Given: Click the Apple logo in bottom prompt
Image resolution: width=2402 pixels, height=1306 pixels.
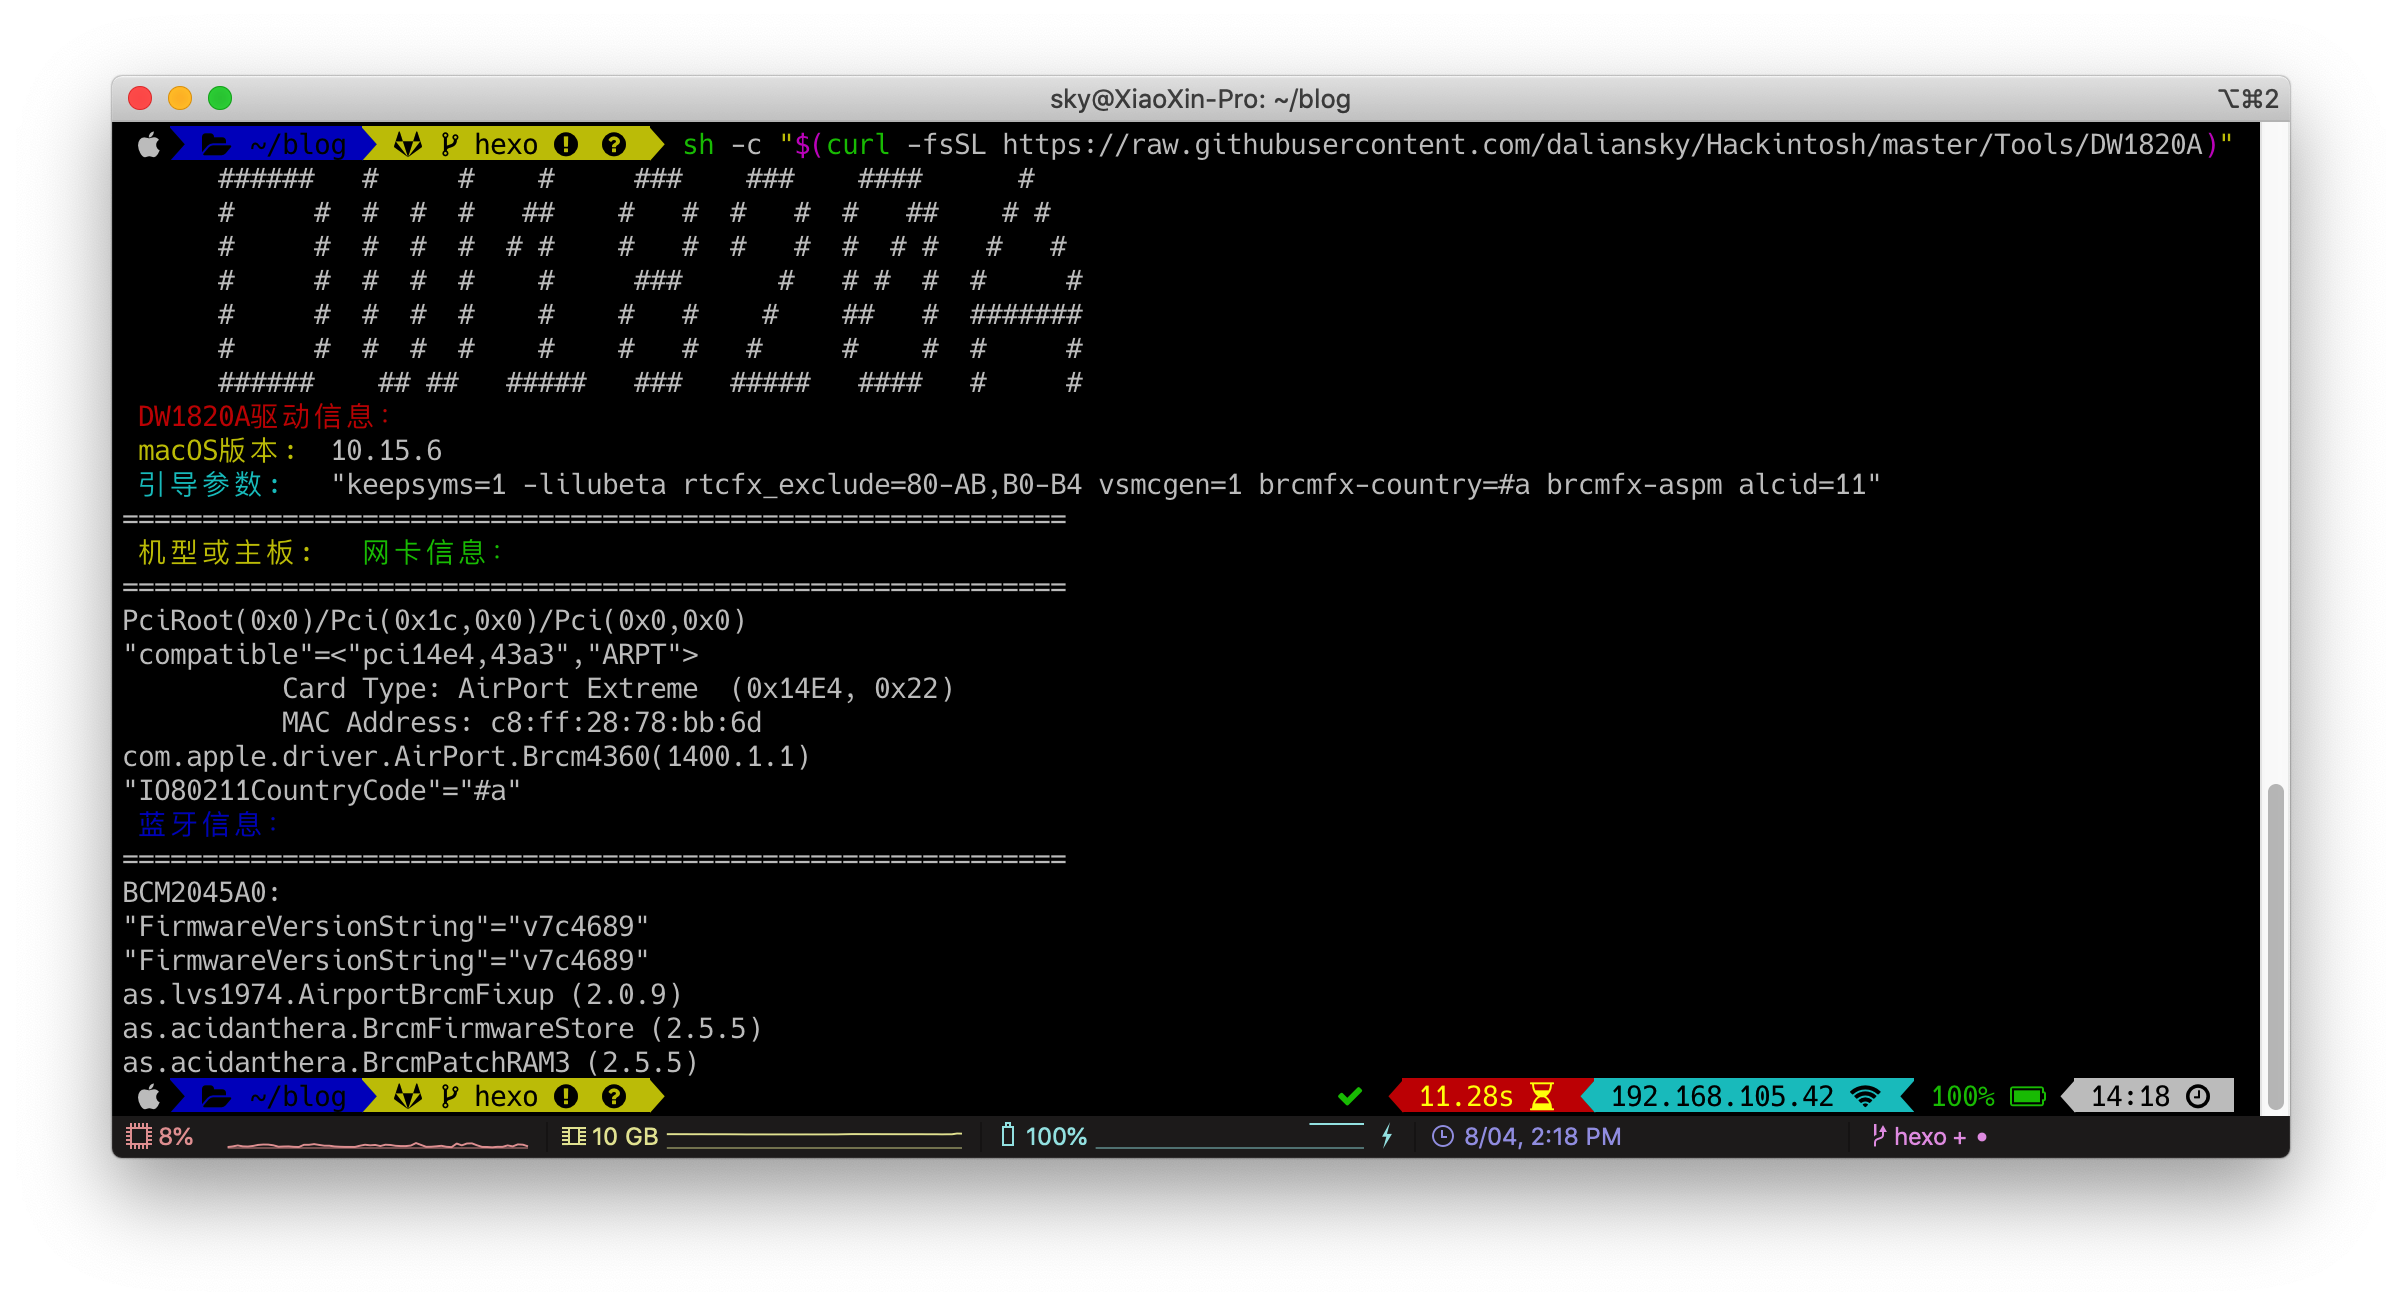Looking at the screenshot, I should coord(148,1097).
